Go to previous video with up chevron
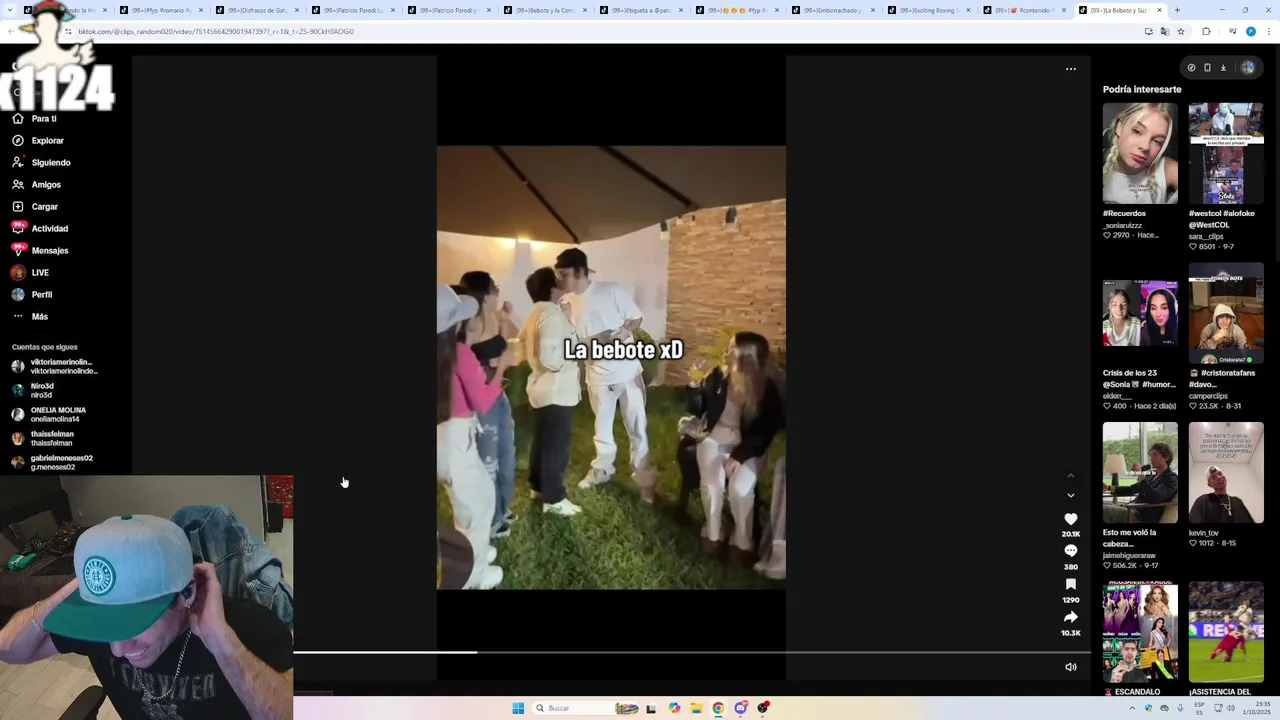Viewport: 1280px width, 720px height. [x=1070, y=476]
